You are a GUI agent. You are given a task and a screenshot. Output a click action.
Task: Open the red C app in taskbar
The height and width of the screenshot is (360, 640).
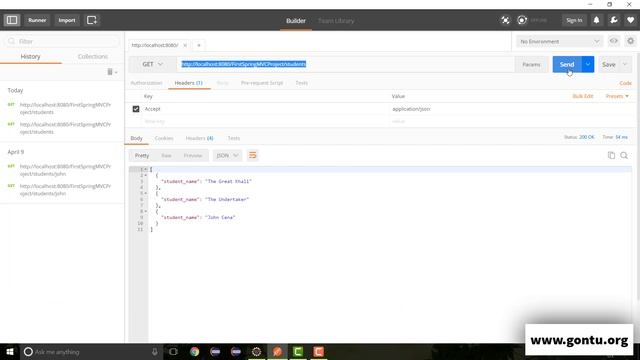click(x=319, y=351)
